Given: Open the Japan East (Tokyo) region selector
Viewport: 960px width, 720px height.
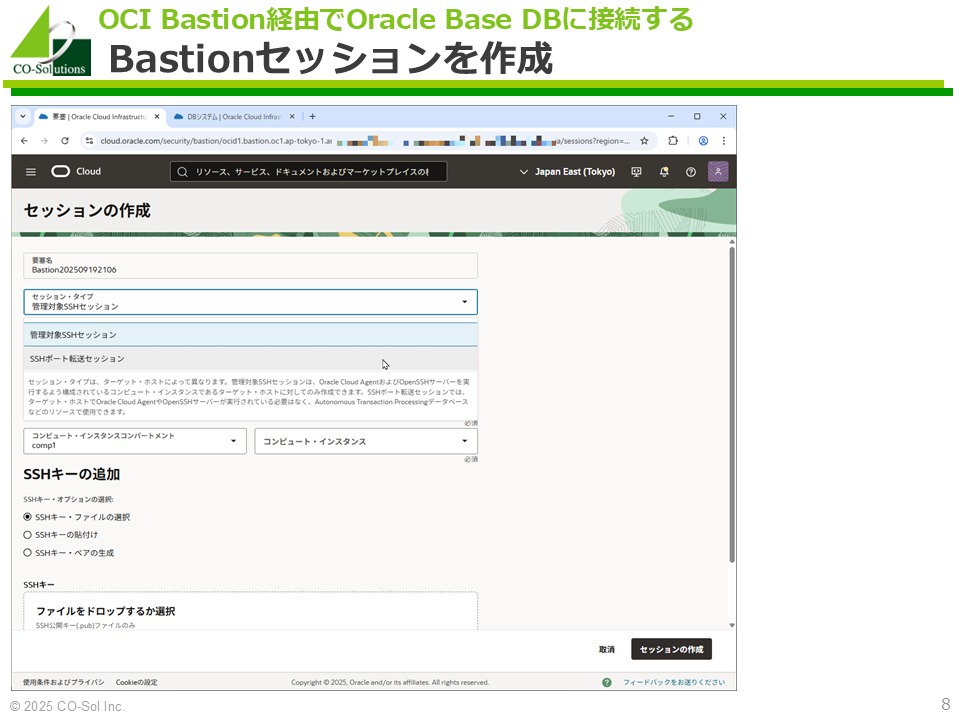Looking at the screenshot, I should [567, 172].
